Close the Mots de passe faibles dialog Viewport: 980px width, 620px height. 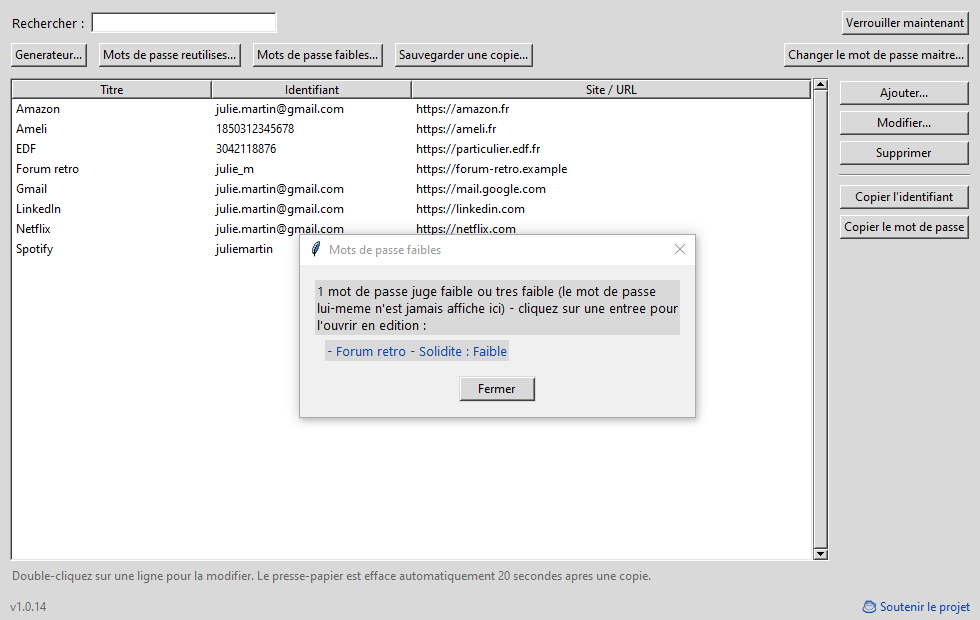point(680,249)
